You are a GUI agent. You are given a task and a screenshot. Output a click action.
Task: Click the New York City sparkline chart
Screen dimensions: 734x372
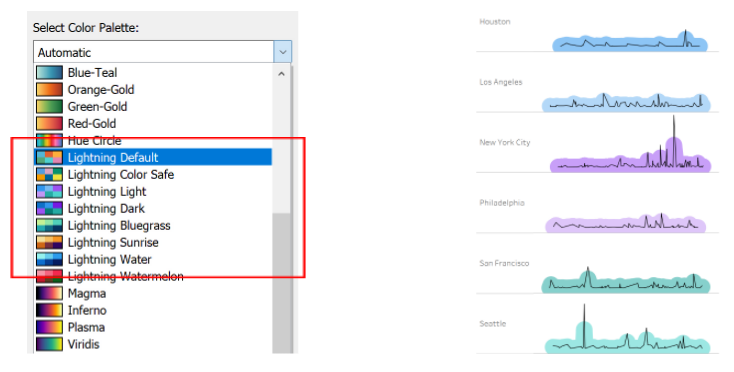631,144
